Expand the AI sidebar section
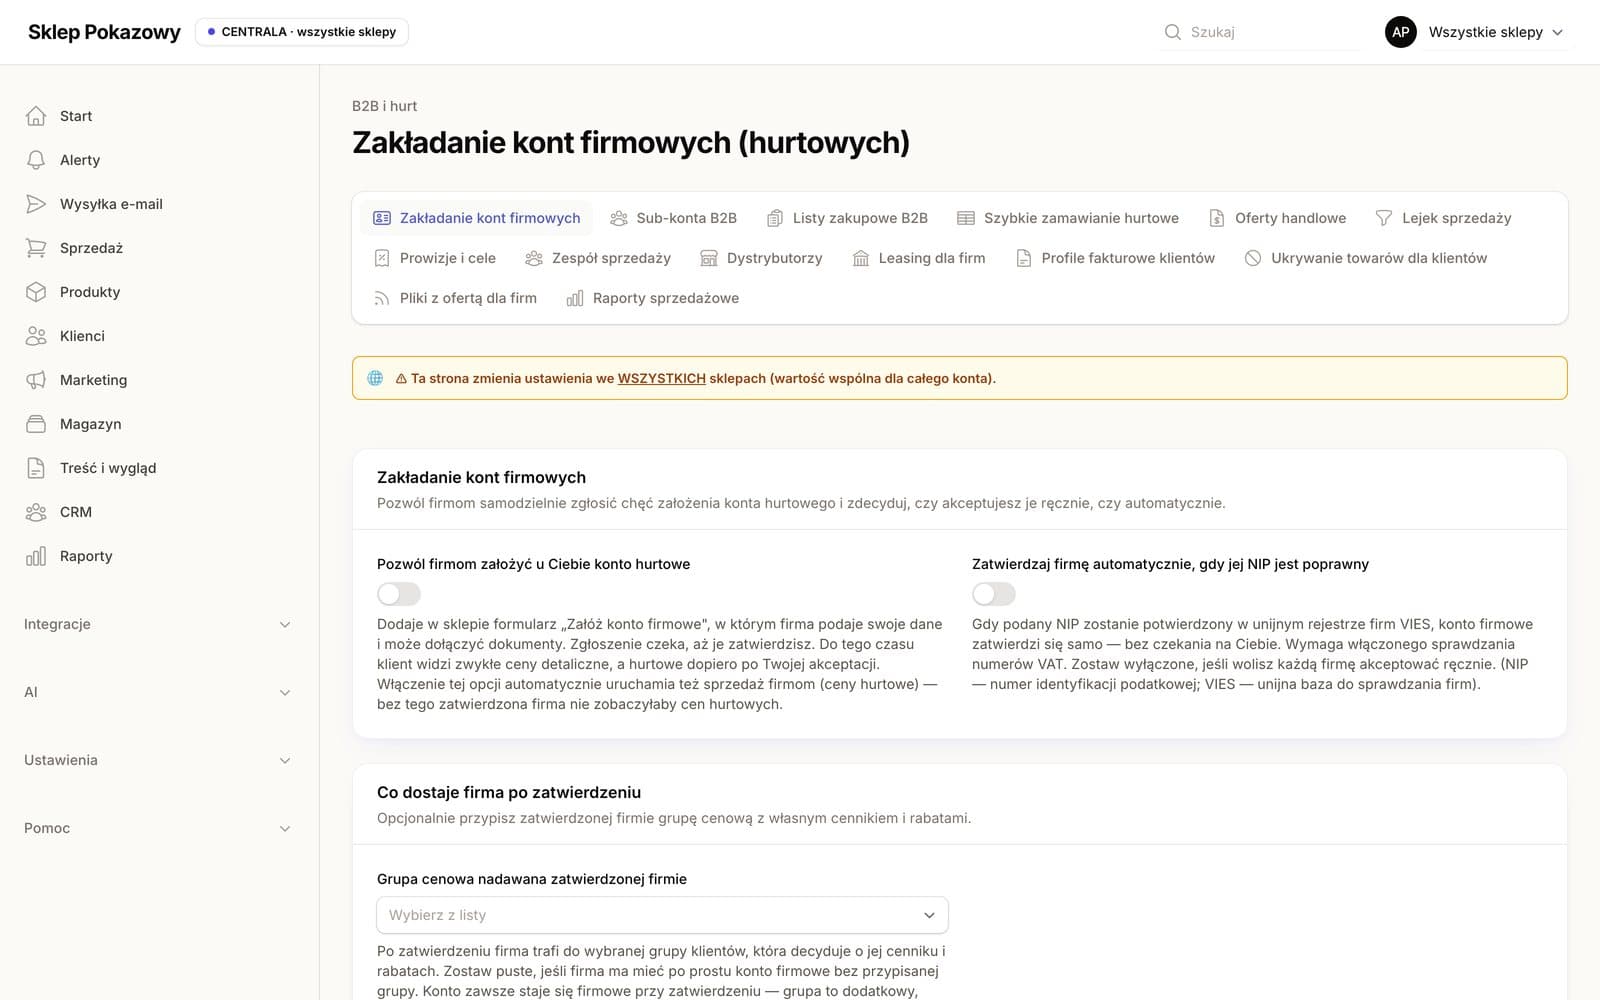This screenshot has height=1000, width=1600. coord(159,692)
